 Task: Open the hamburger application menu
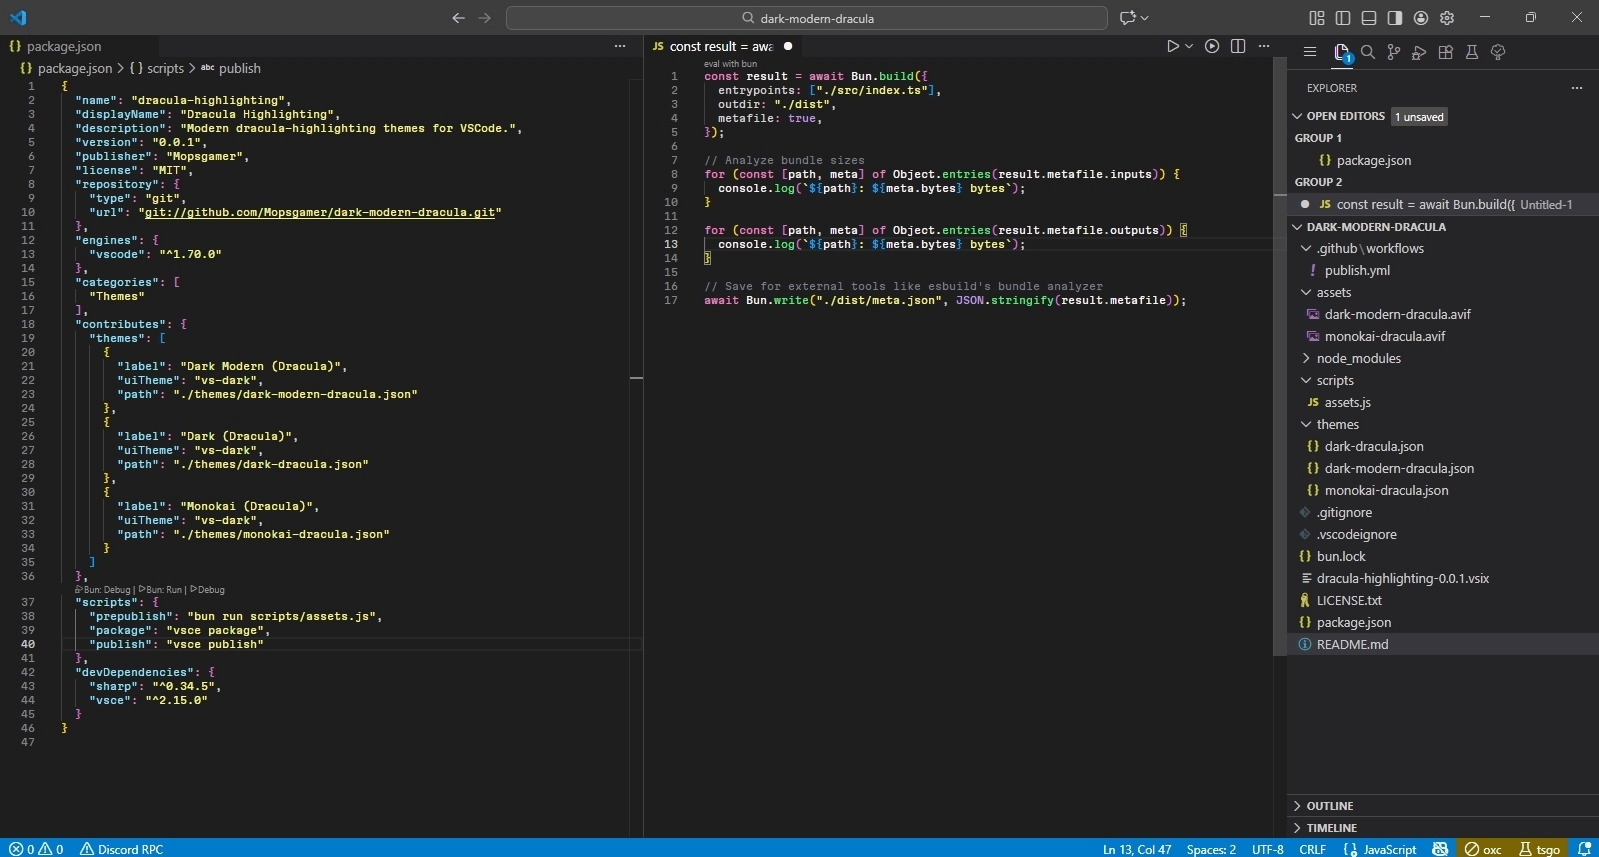pyautogui.click(x=1310, y=52)
